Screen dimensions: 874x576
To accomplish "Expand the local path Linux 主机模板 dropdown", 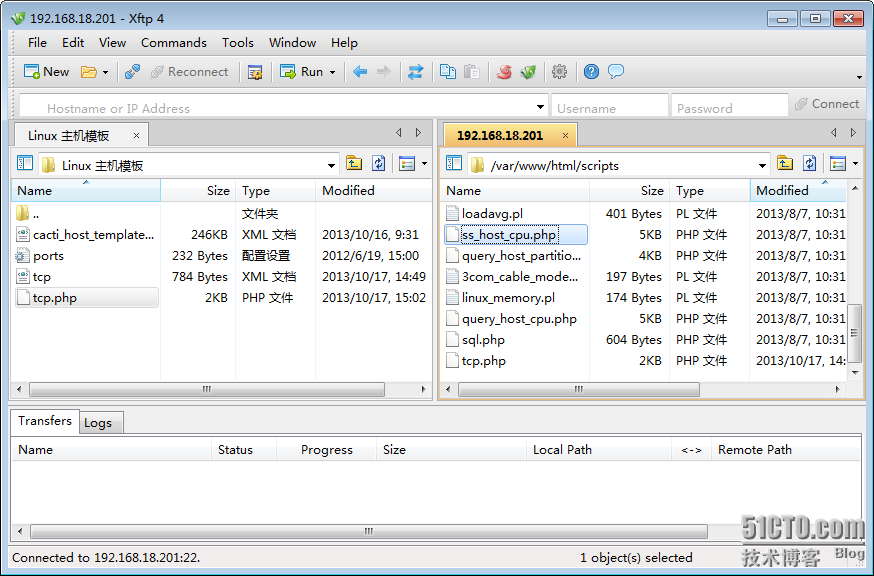I will 331,166.
